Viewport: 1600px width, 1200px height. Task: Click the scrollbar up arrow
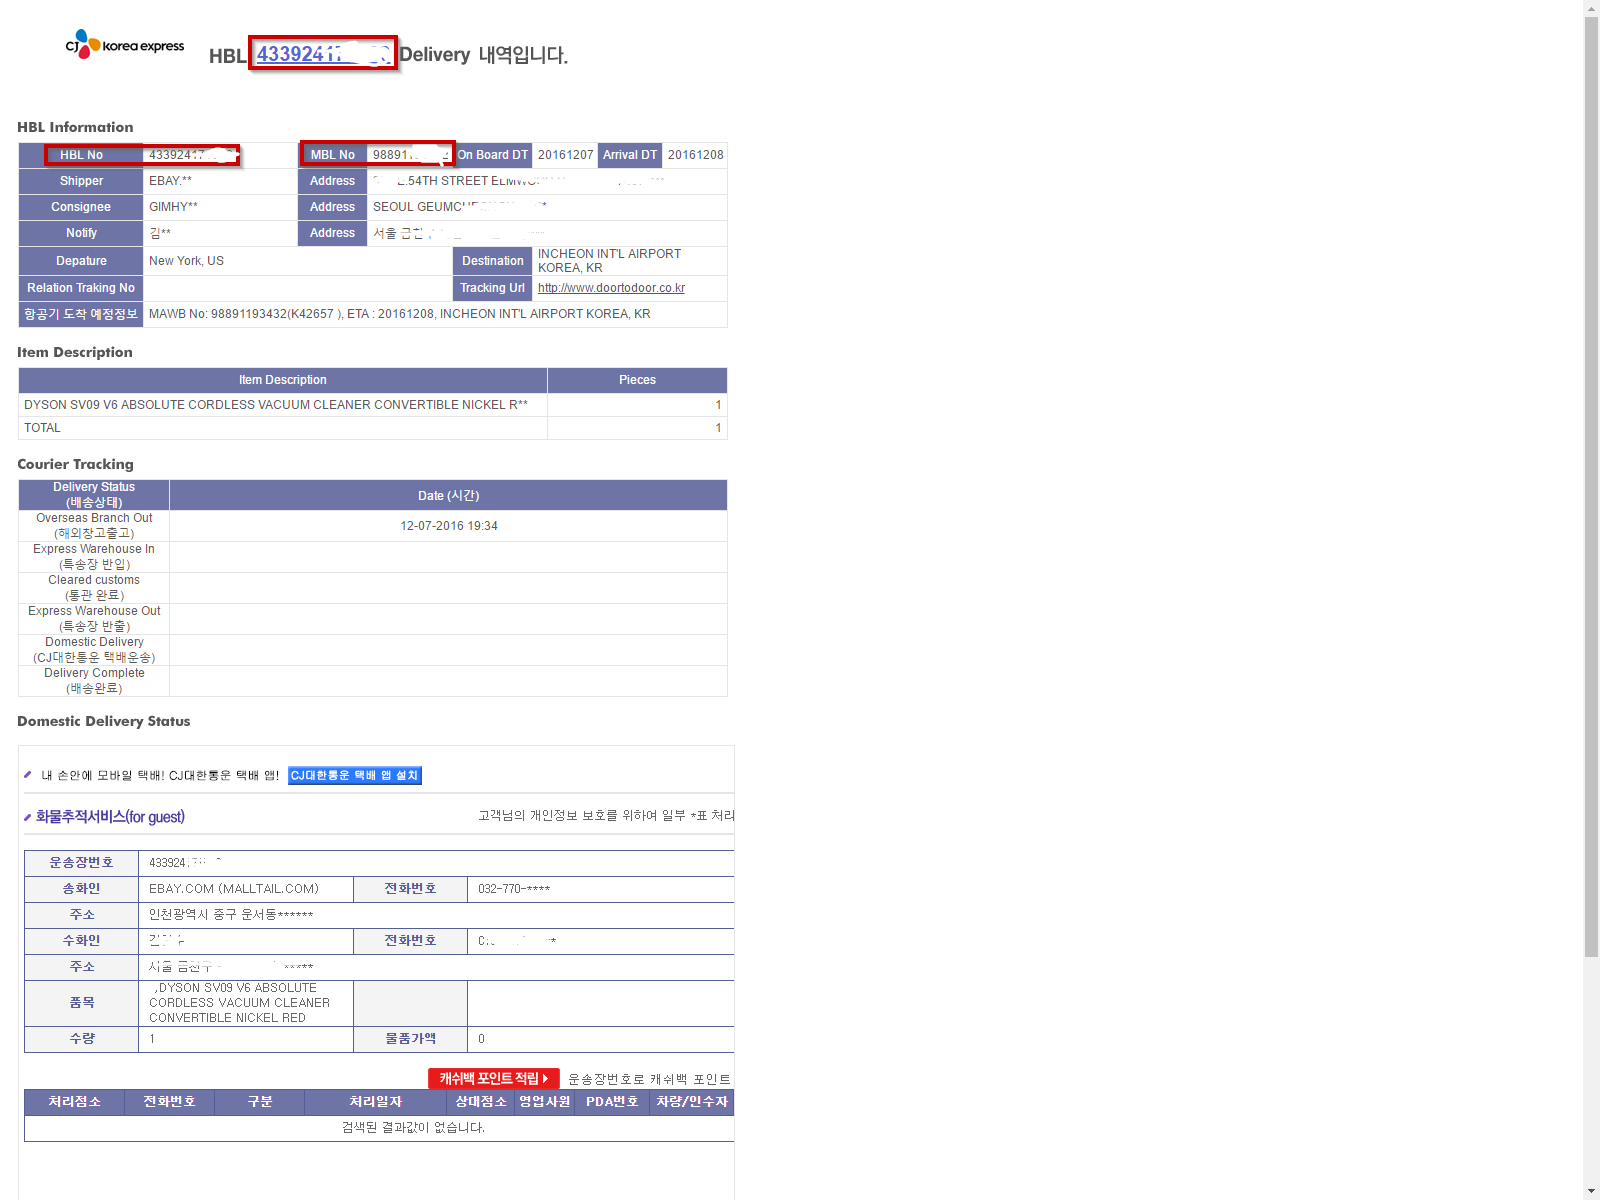1591,8
